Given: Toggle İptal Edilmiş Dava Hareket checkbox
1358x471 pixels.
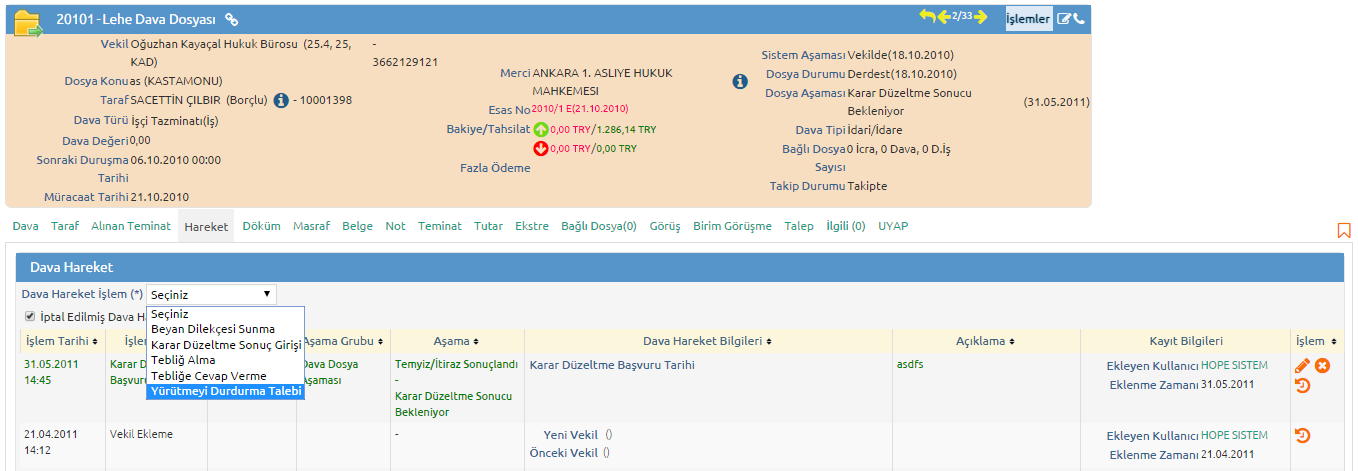Looking at the screenshot, I should (28, 317).
